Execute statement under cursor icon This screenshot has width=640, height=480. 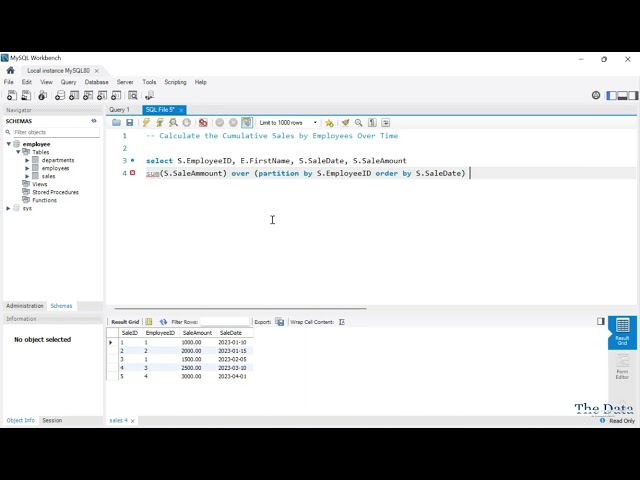[160, 122]
